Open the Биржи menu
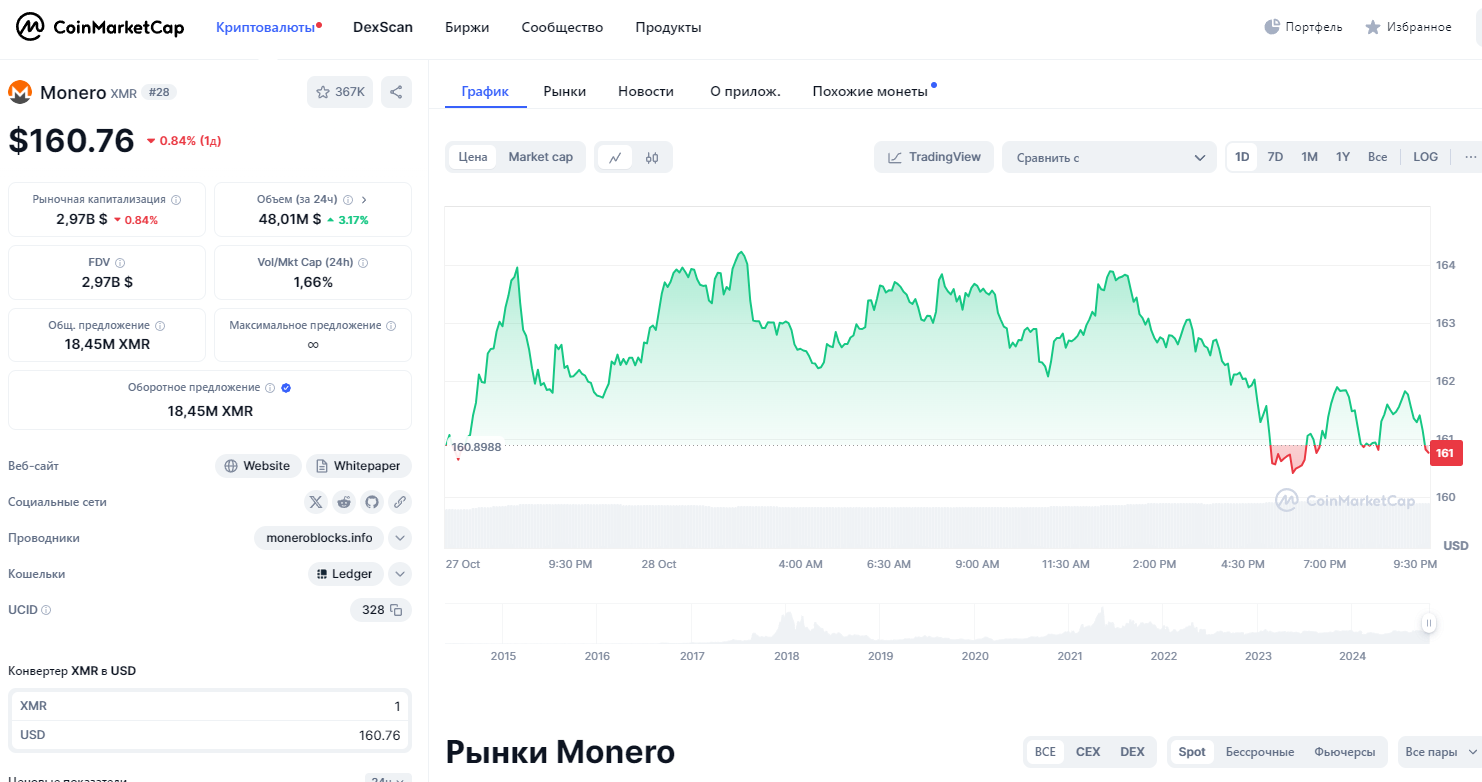The image size is (1482, 782). [x=467, y=27]
